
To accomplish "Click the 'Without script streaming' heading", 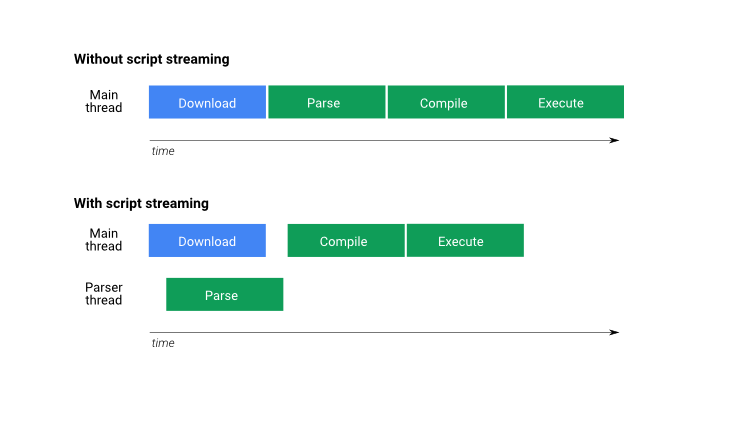I will (x=152, y=59).
